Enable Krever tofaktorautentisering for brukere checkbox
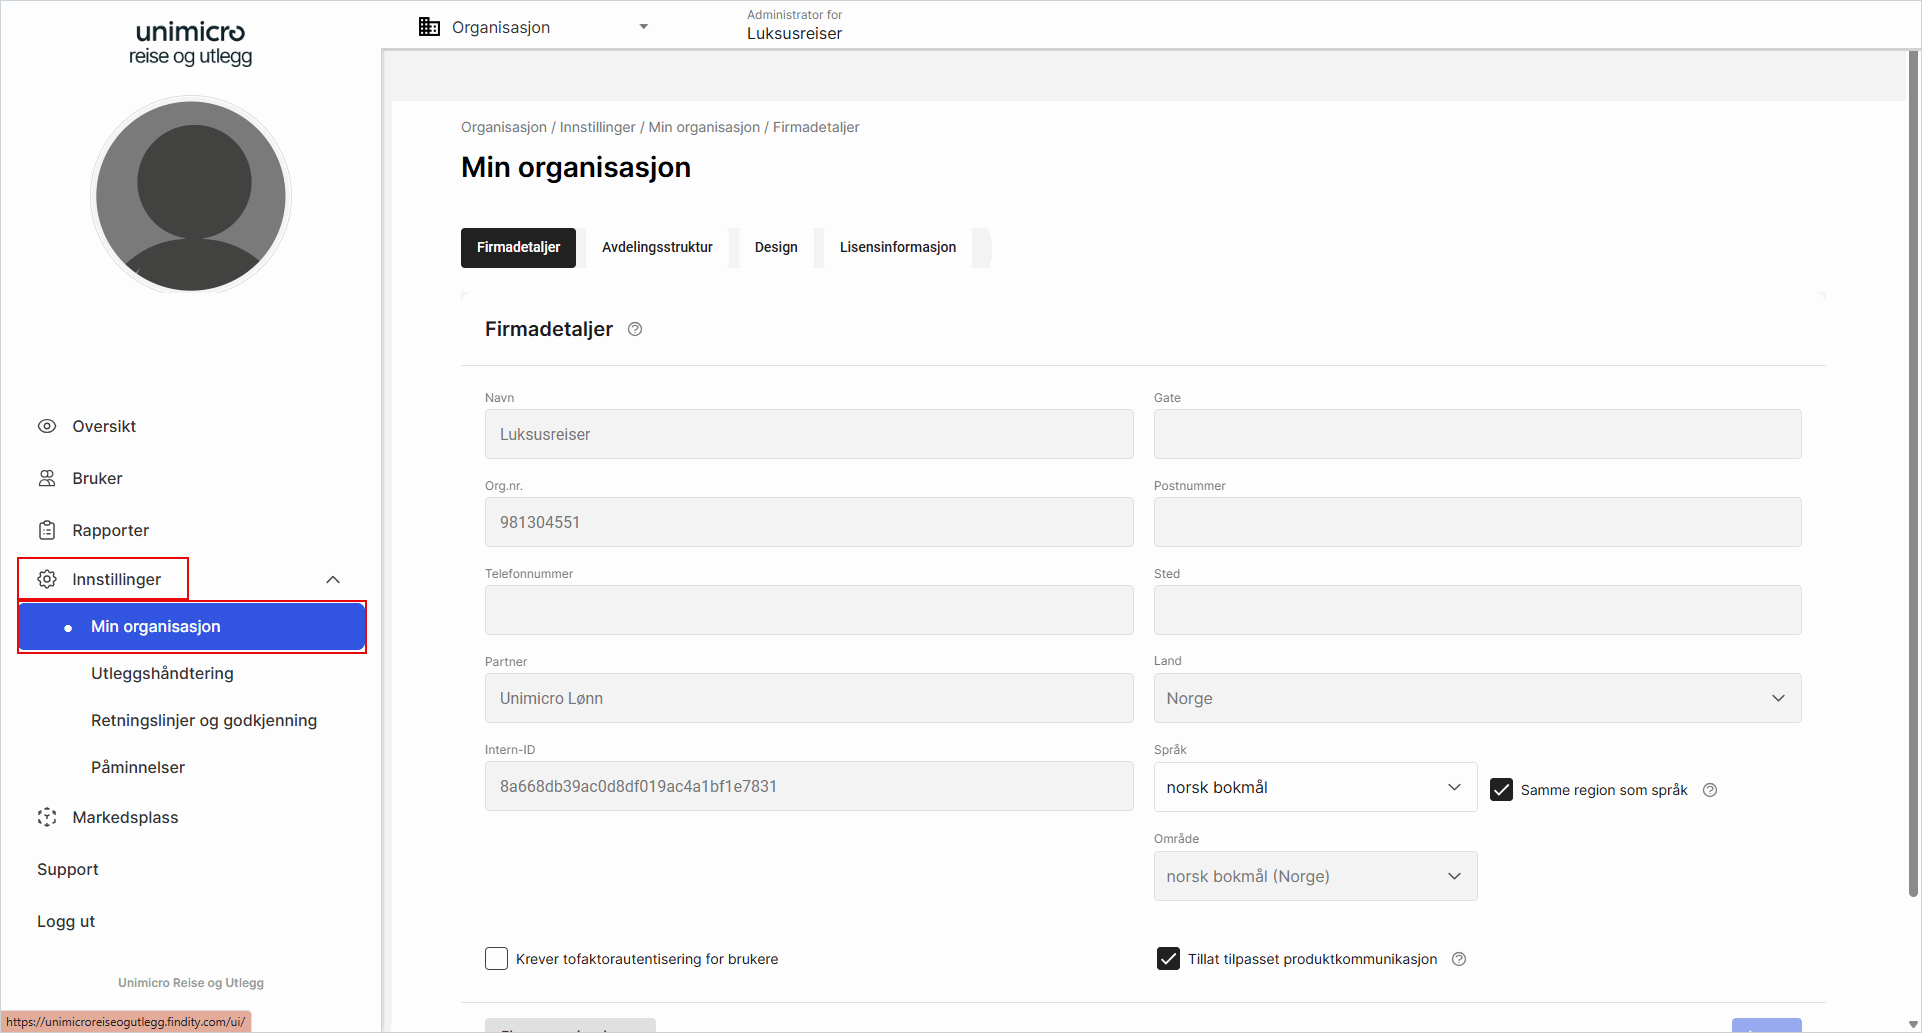This screenshot has height=1033, width=1922. [497, 959]
